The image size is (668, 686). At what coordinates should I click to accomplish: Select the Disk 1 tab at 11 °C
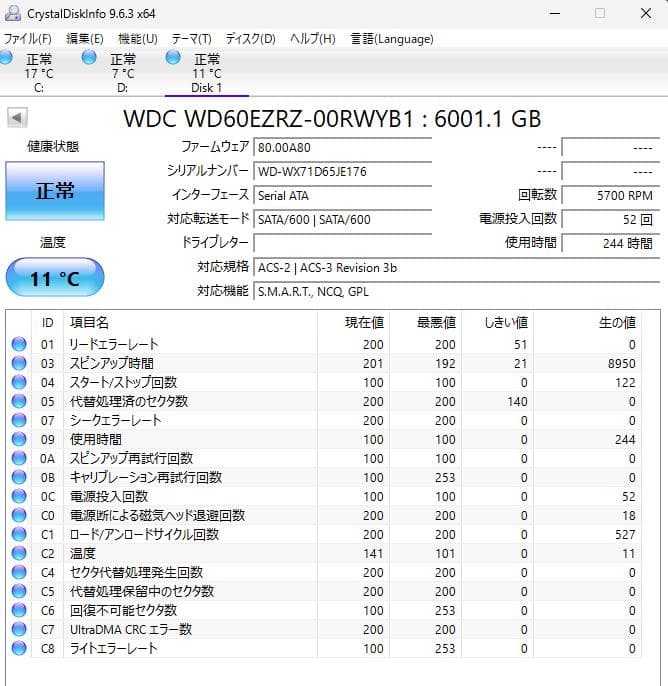[206, 73]
